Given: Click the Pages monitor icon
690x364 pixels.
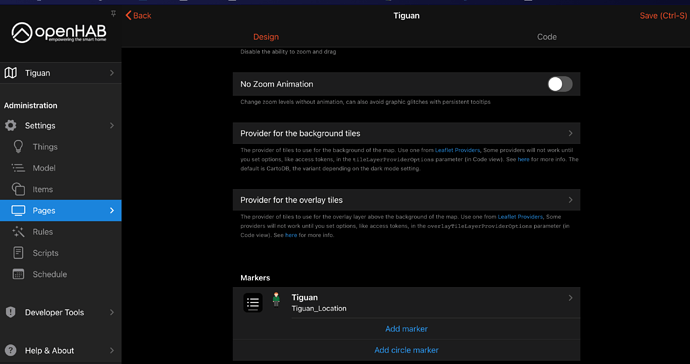Looking at the screenshot, I should coord(18,210).
